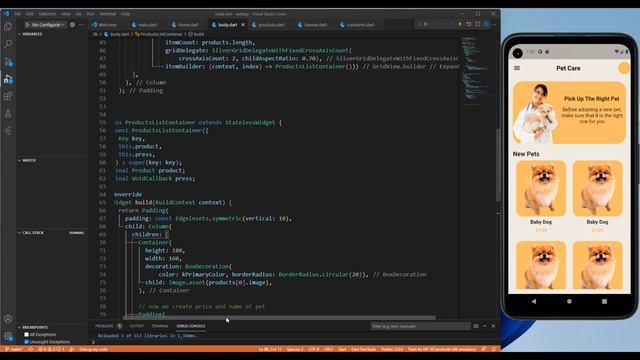This screenshot has height=360, width=640.
Task: Trigger Flutter hot reload lightning icon
Action: pyautogui.click(x=460, y=24)
